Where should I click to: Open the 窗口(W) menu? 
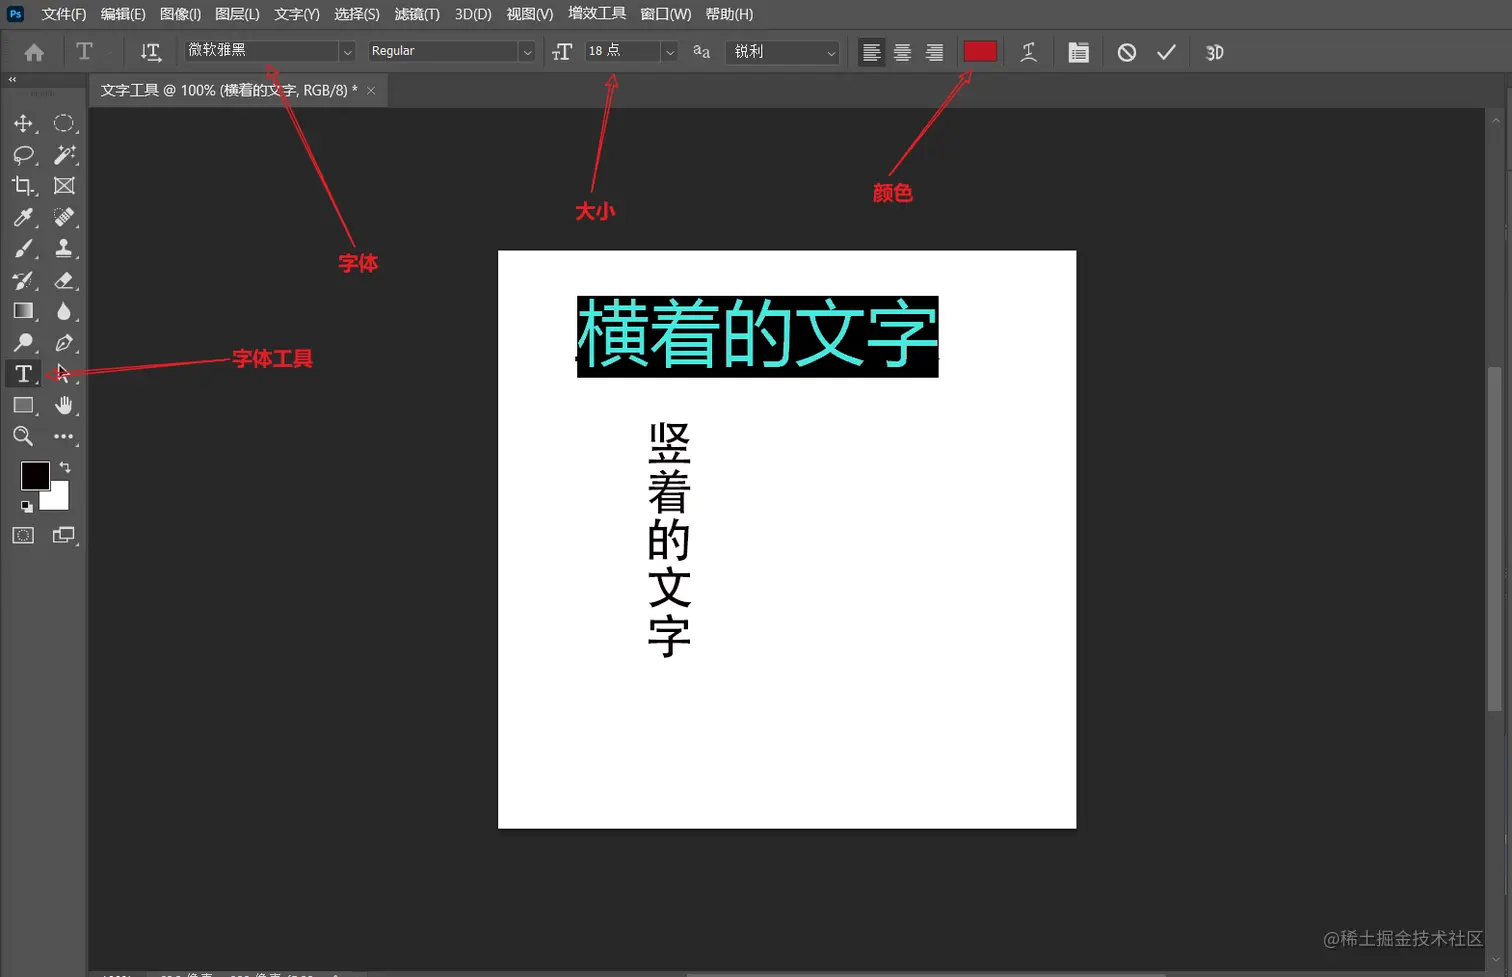pyautogui.click(x=666, y=14)
